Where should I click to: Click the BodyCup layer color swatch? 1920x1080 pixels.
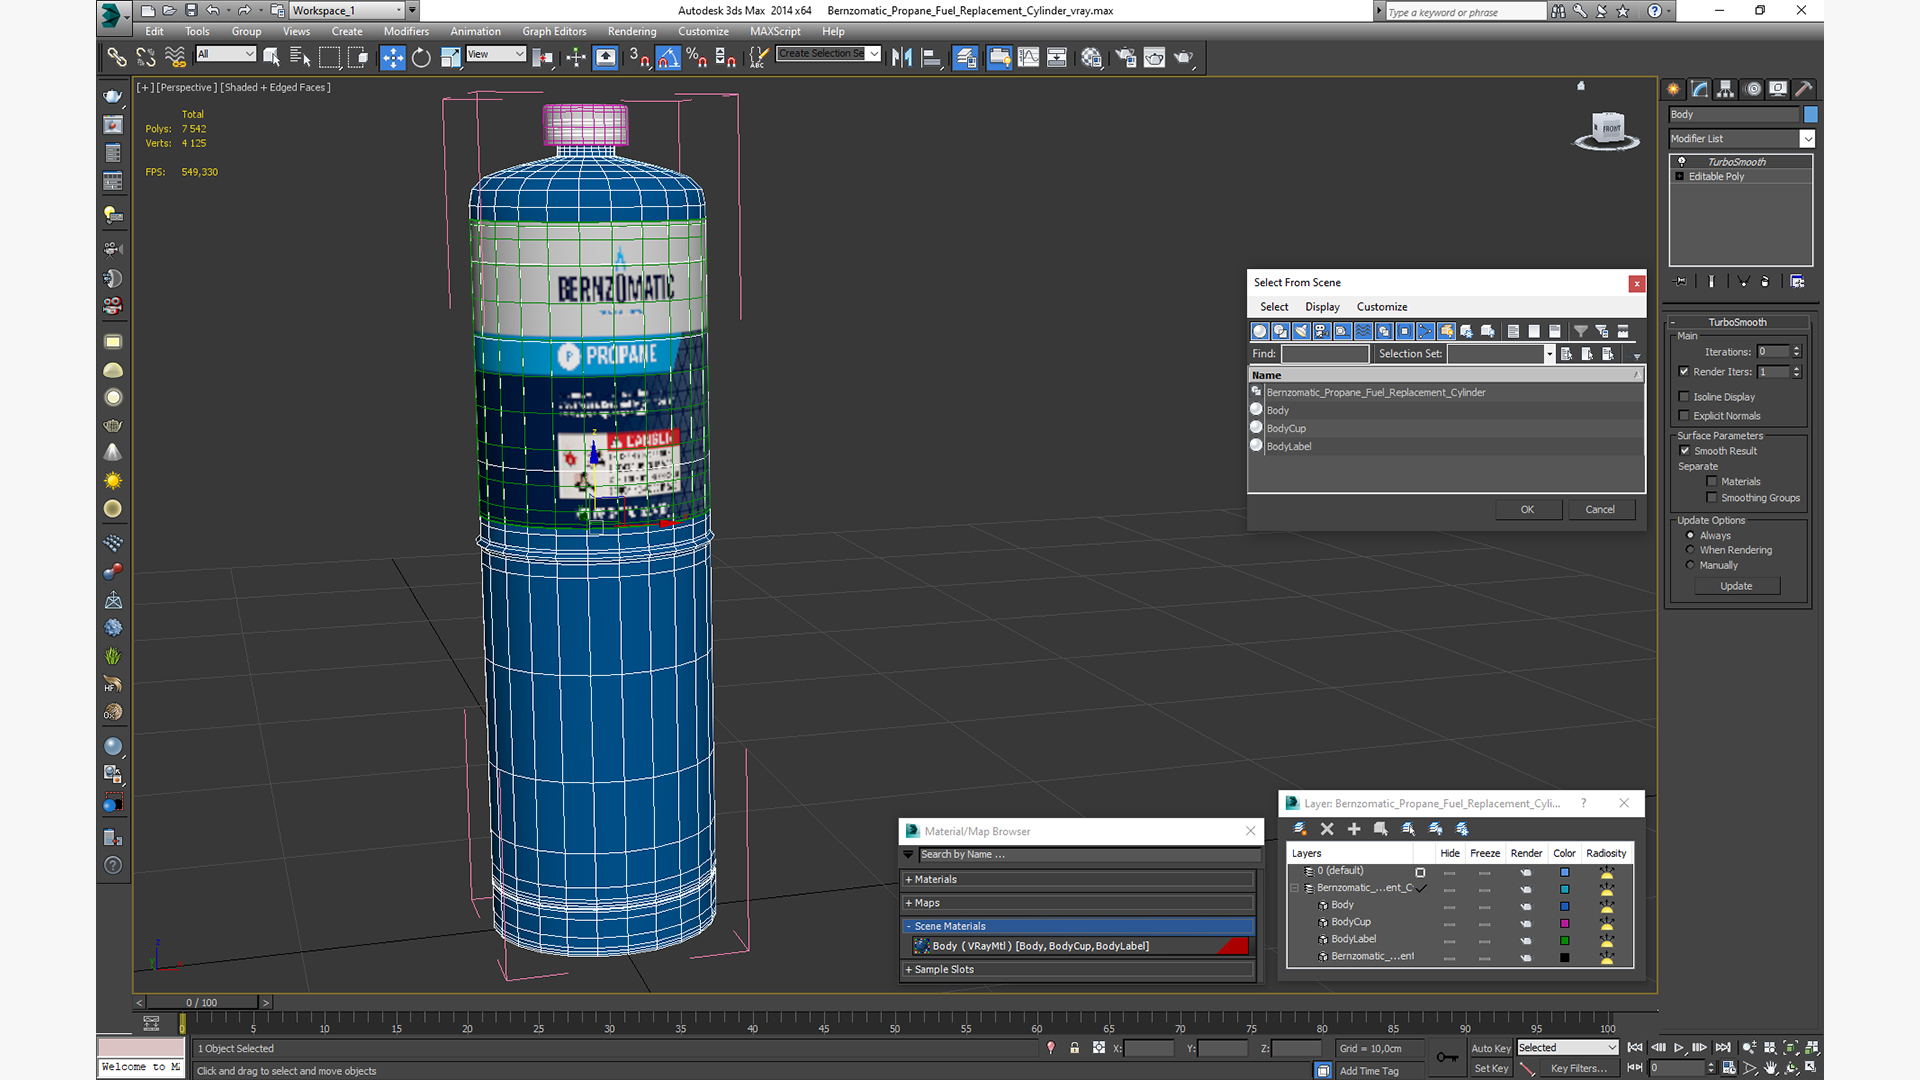[x=1565, y=923]
